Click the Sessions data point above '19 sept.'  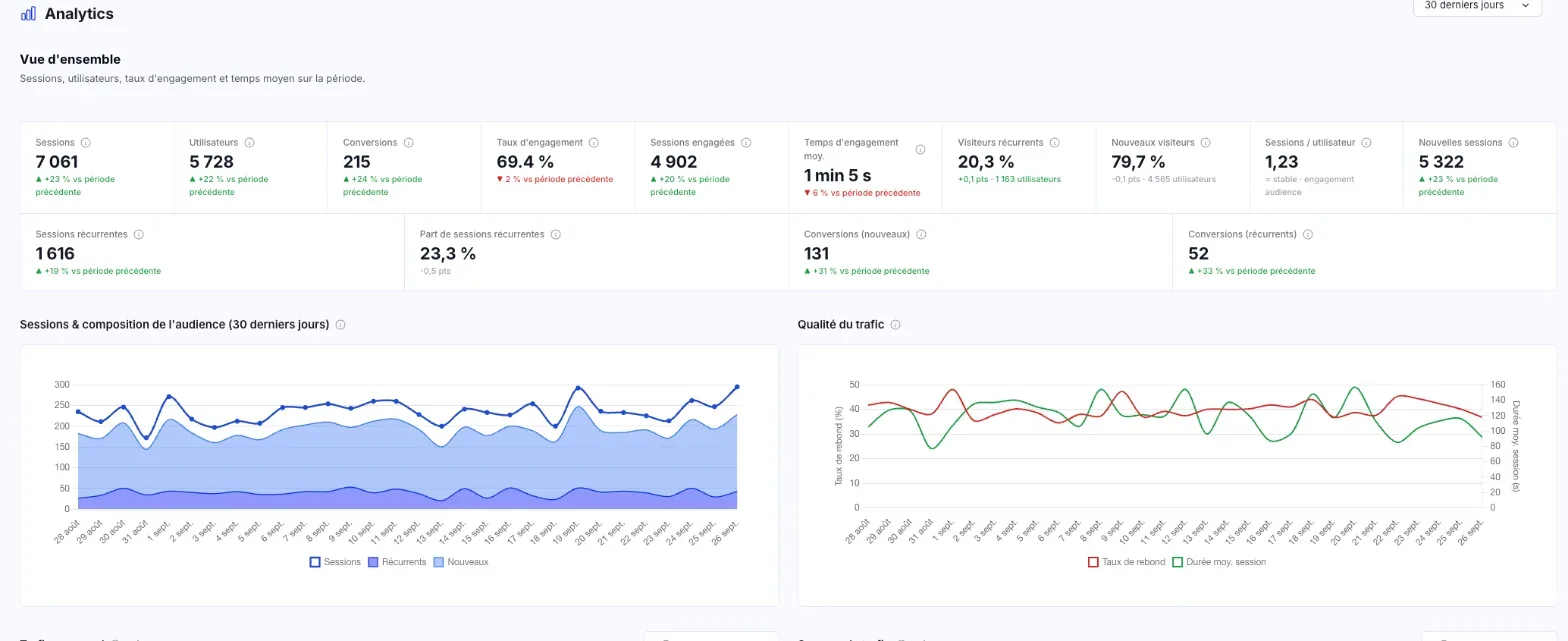click(x=577, y=388)
